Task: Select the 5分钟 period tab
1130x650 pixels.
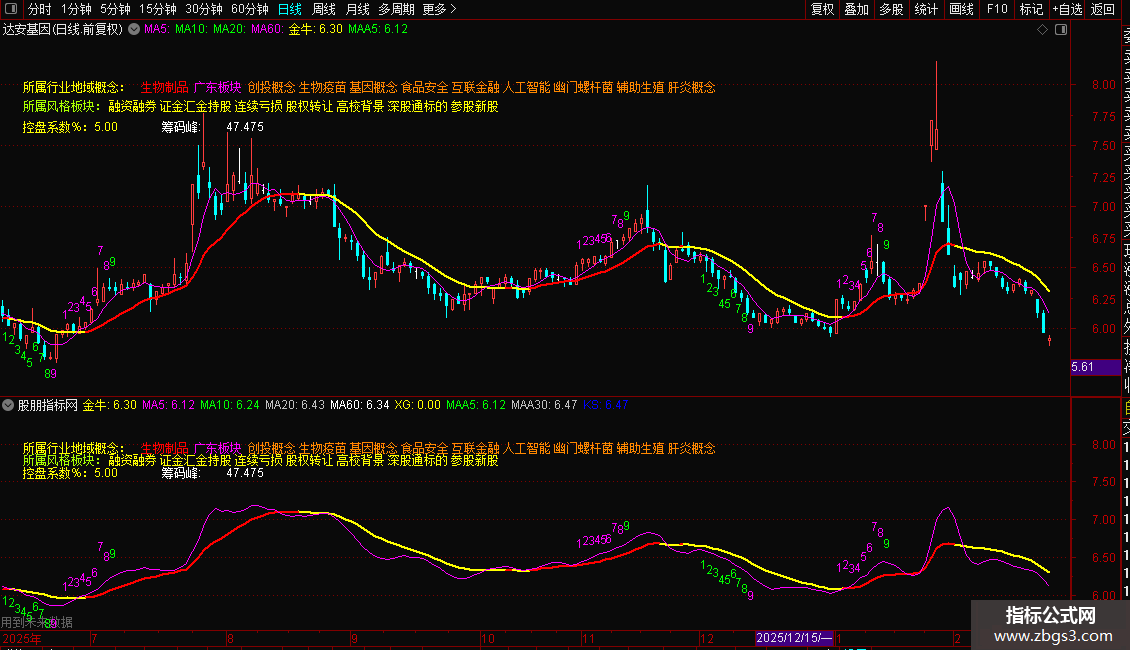Action: click(x=115, y=9)
